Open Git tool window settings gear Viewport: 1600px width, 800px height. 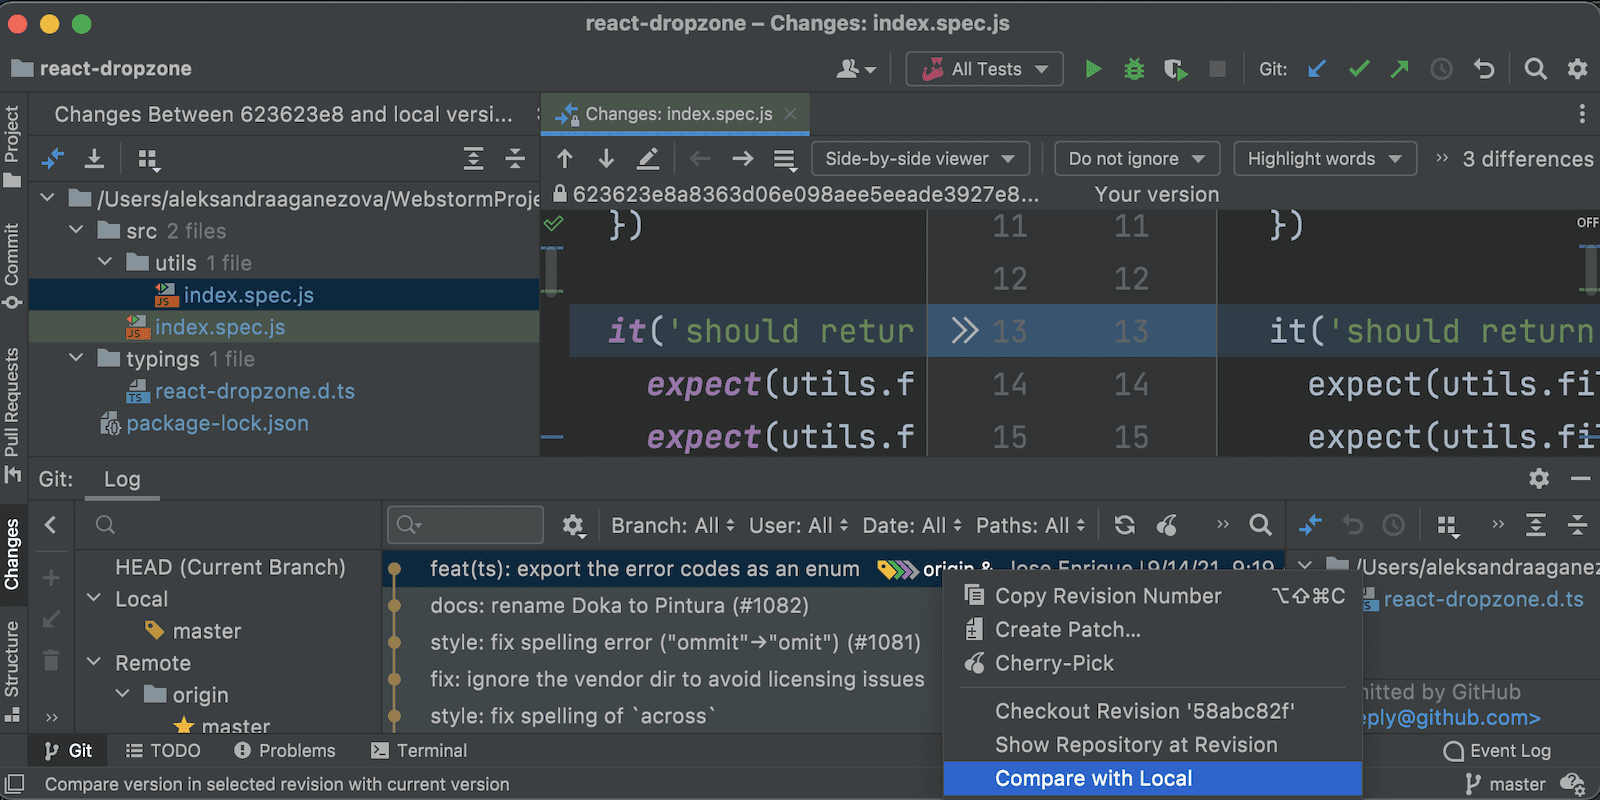(x=1539, y=479)
